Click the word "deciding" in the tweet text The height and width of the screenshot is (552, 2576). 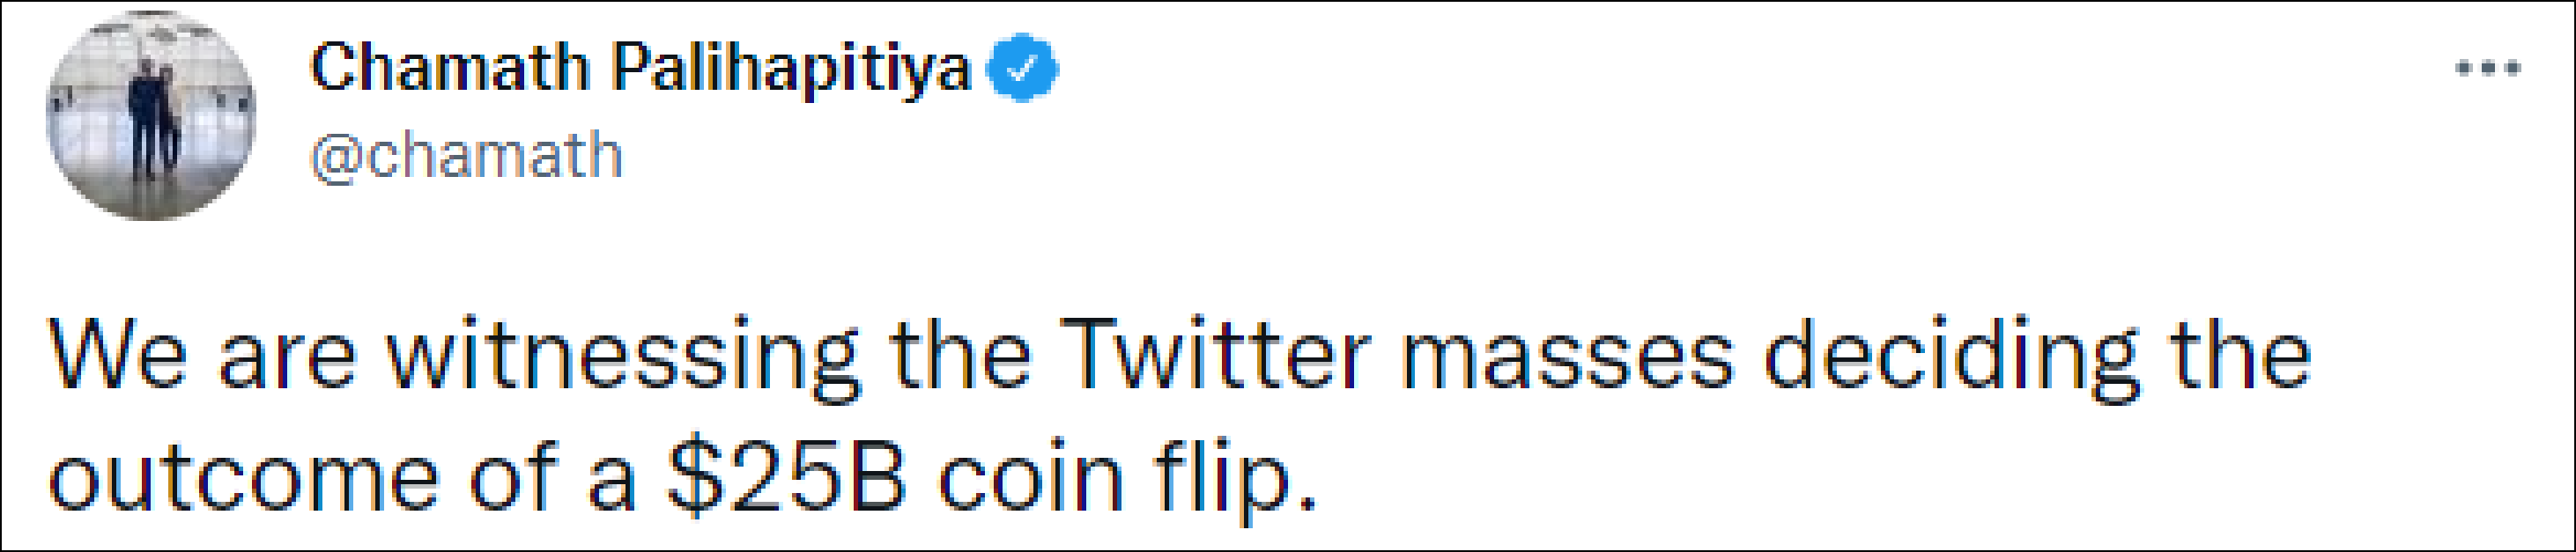1950,355
